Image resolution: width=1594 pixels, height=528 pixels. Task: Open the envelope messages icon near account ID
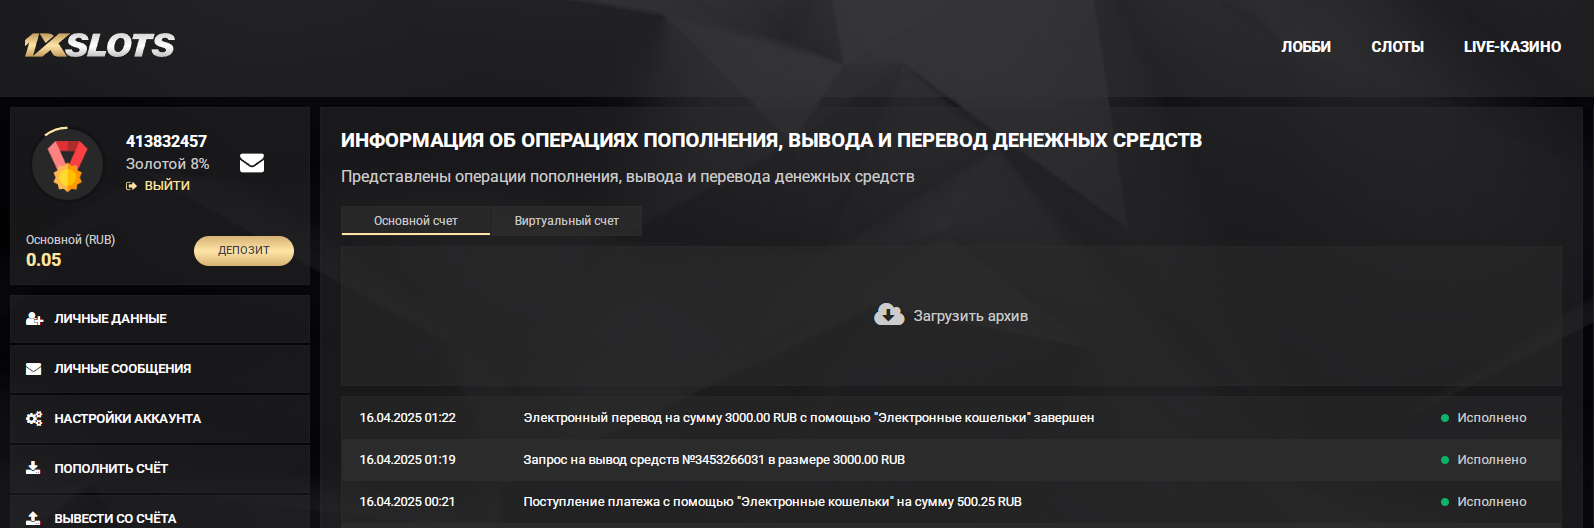tap(252, 163)
